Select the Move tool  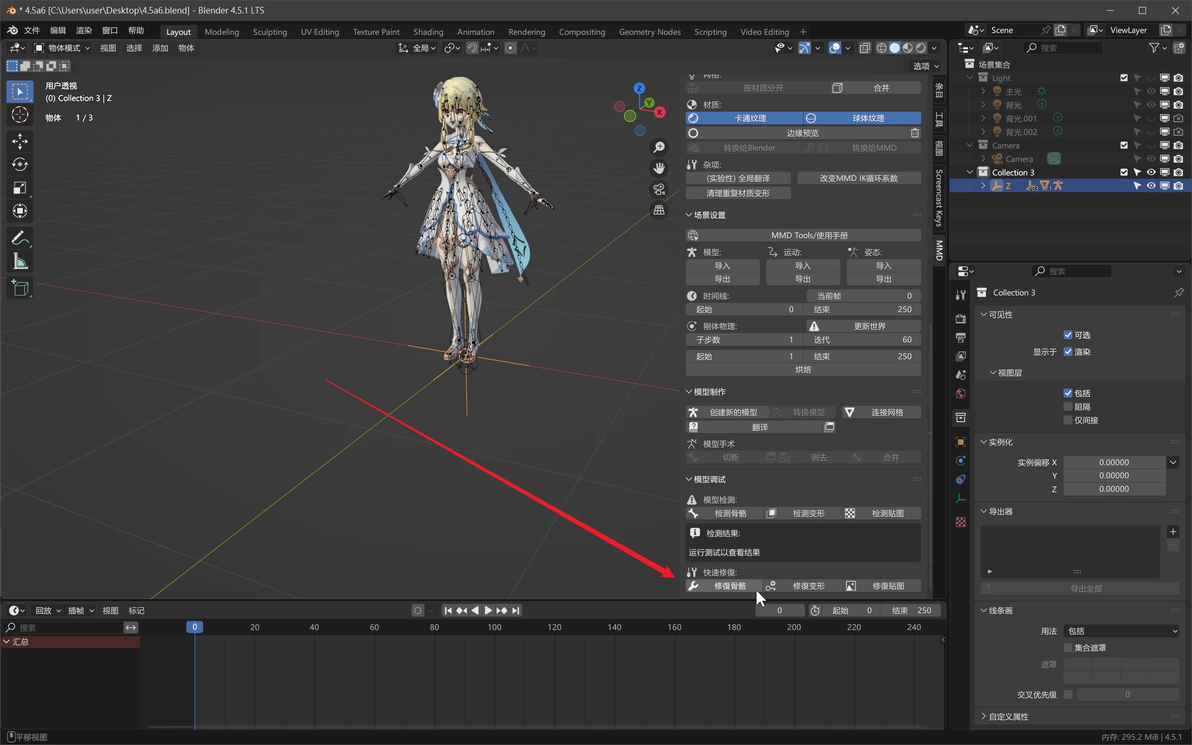click(x=20, y=141)
